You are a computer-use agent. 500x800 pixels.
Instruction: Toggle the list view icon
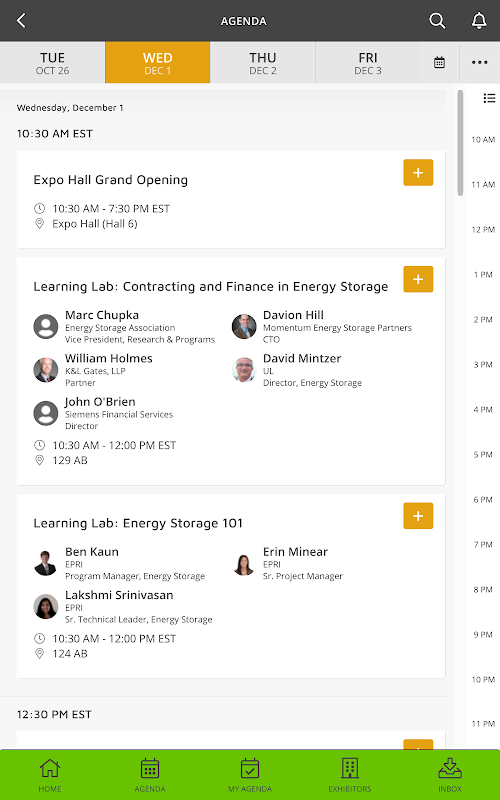coord(489,98)
